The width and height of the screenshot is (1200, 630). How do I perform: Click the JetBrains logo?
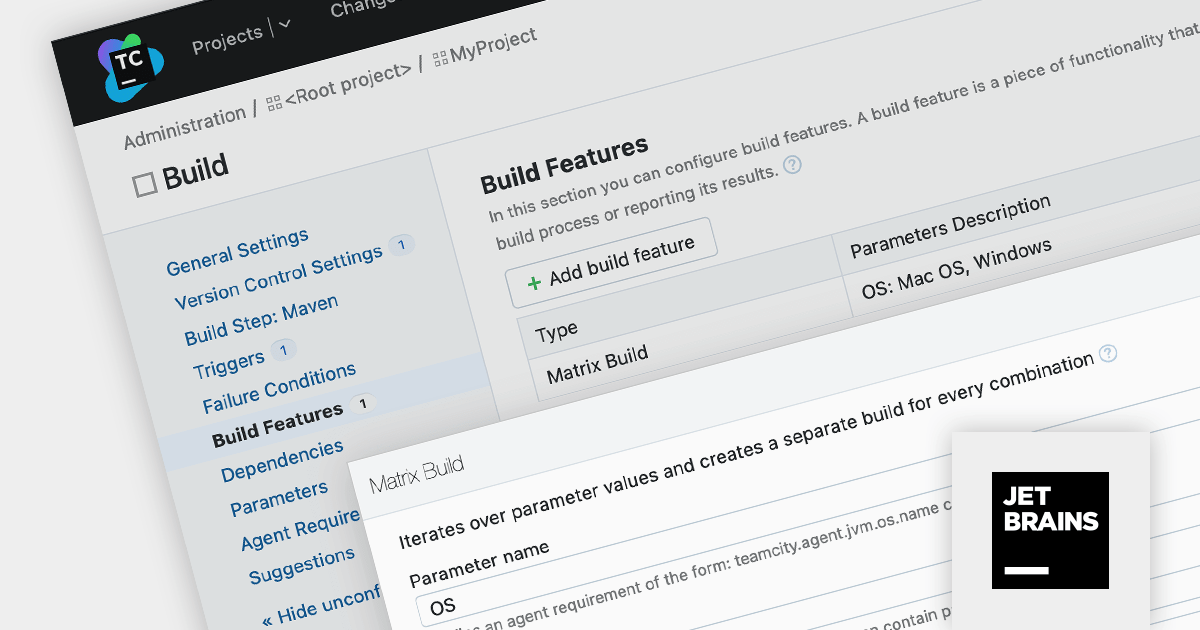[x=1050, y=530]
